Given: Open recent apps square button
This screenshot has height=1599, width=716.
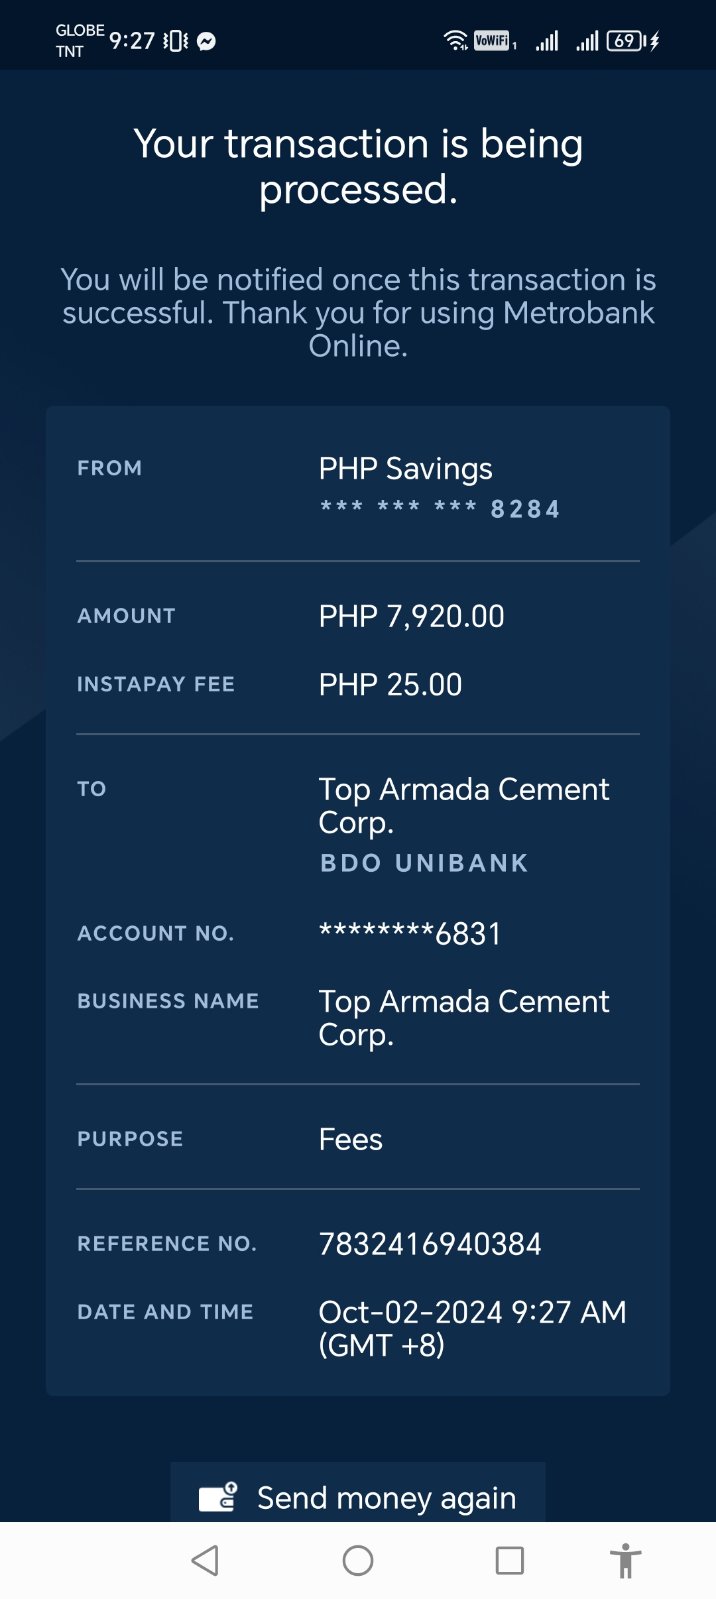Looking at the screenshot, I should tap(510, 1560).
